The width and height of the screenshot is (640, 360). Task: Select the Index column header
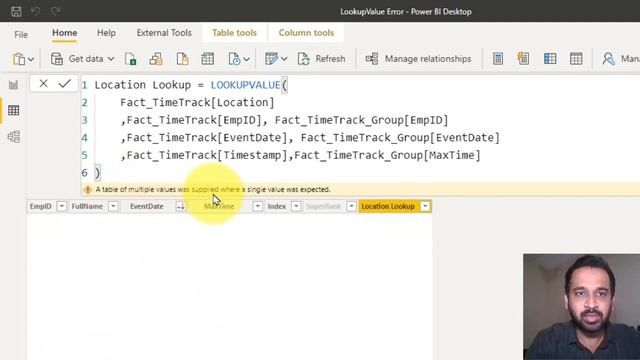click(x=277, y=207)
